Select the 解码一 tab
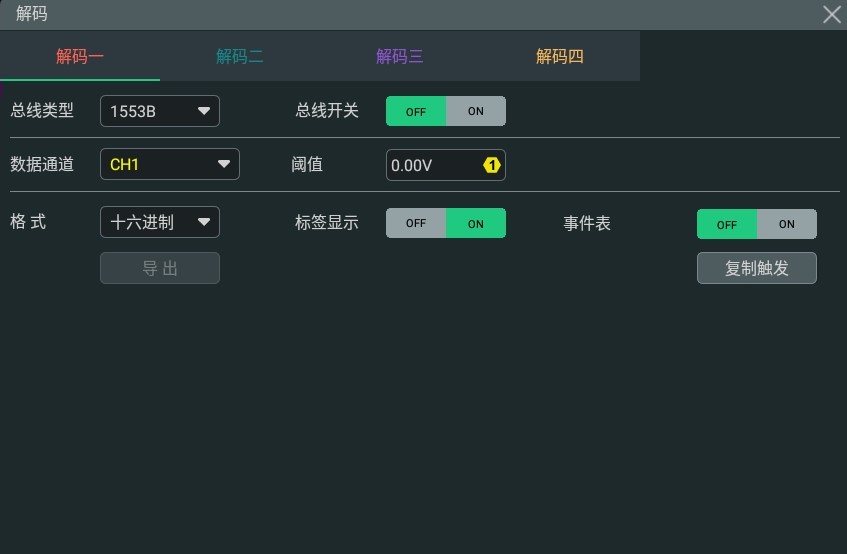The width and height of the screenshot is (847, 554). pyautogui.click(x=80, y=56)
